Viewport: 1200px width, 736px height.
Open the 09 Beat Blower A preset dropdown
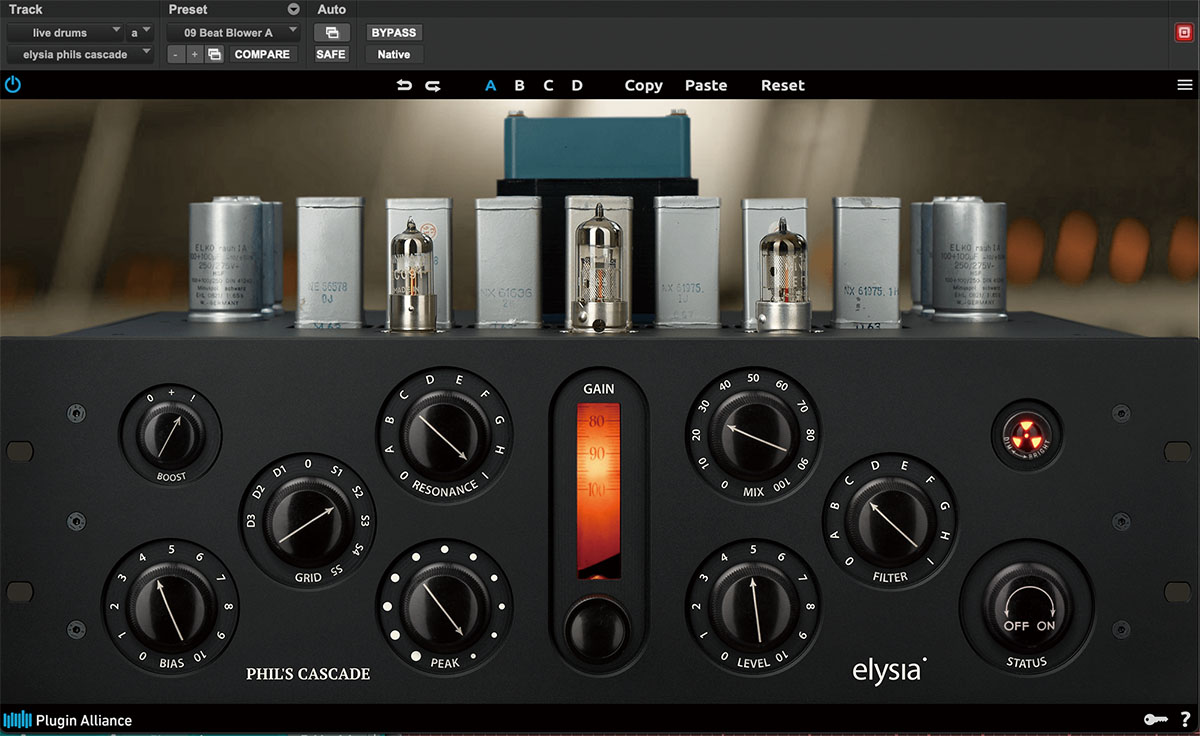tap(232, 33)
